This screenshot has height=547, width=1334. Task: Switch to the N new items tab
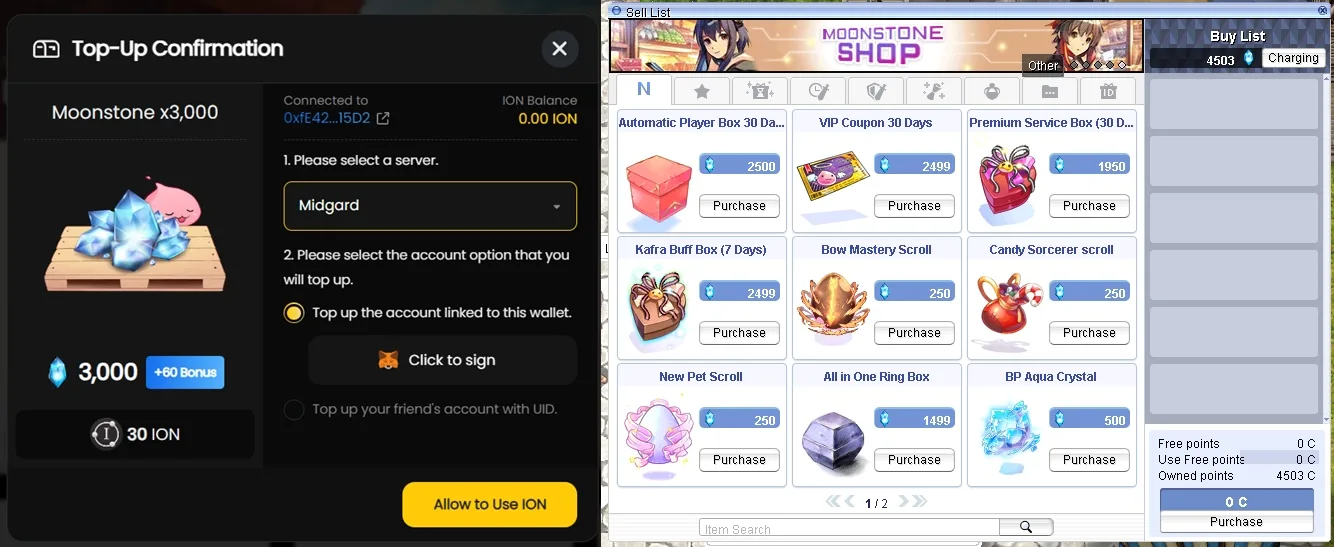tap(643, 89)
